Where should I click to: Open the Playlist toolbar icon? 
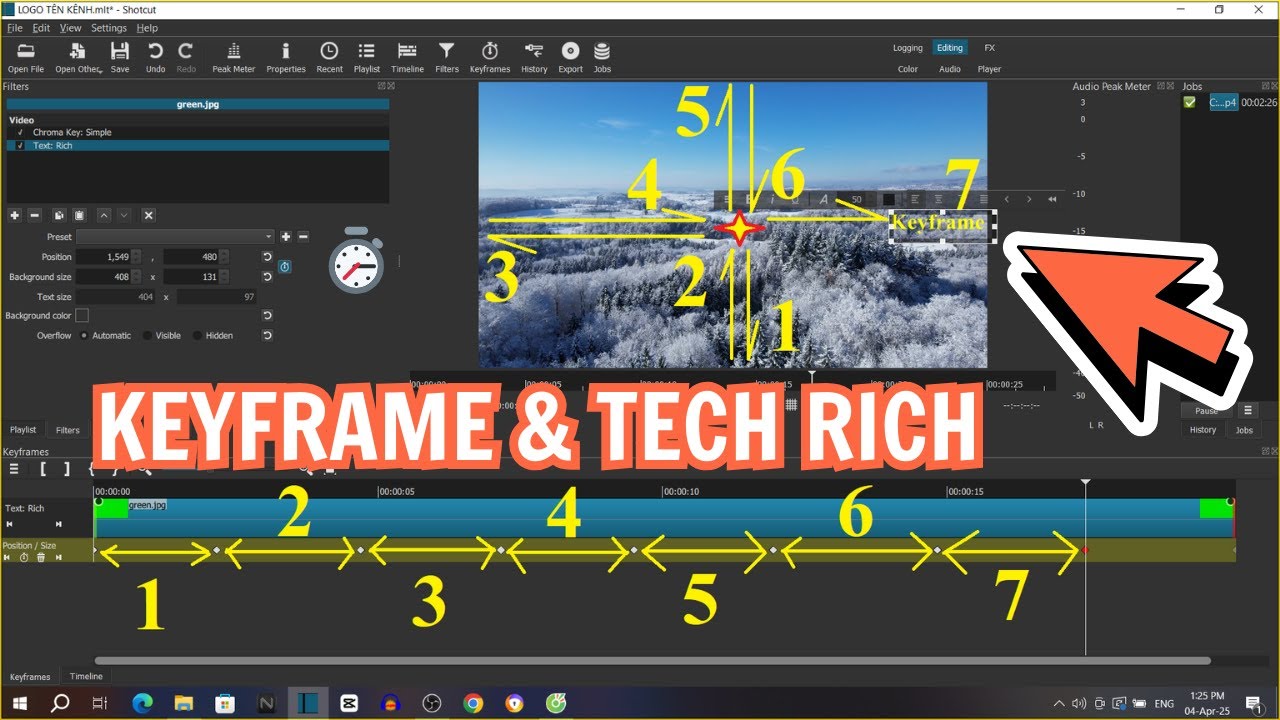coord(367,51)
